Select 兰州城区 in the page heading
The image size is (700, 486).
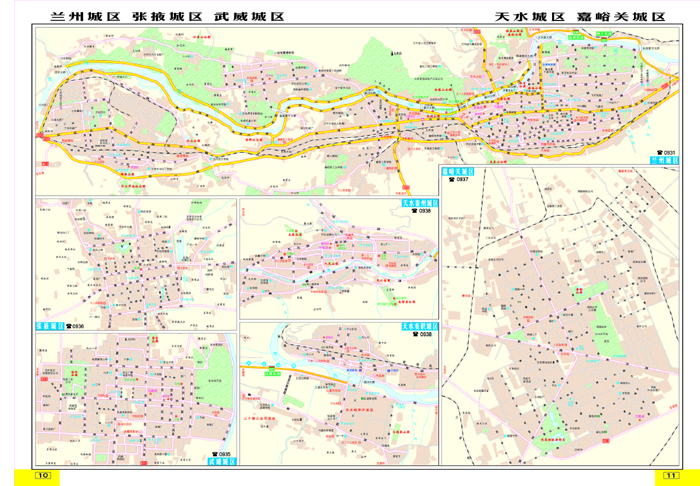coord(86,17)
